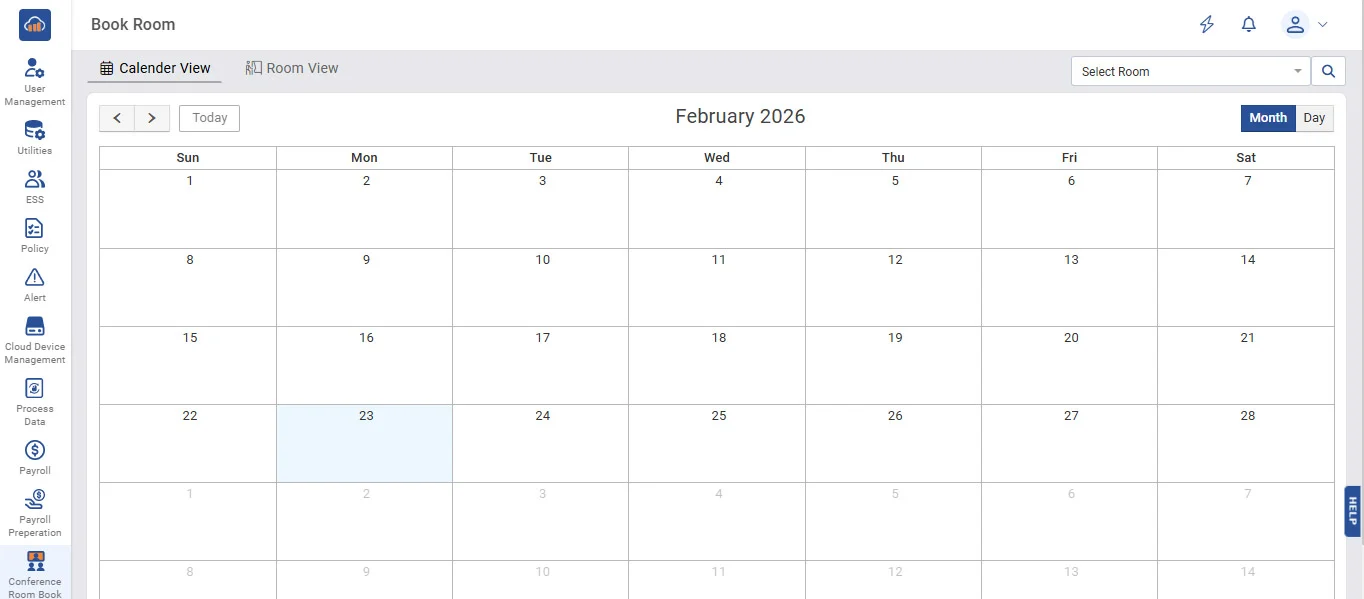Advance to next month
1364x599 pixels.
coord(152,118)
